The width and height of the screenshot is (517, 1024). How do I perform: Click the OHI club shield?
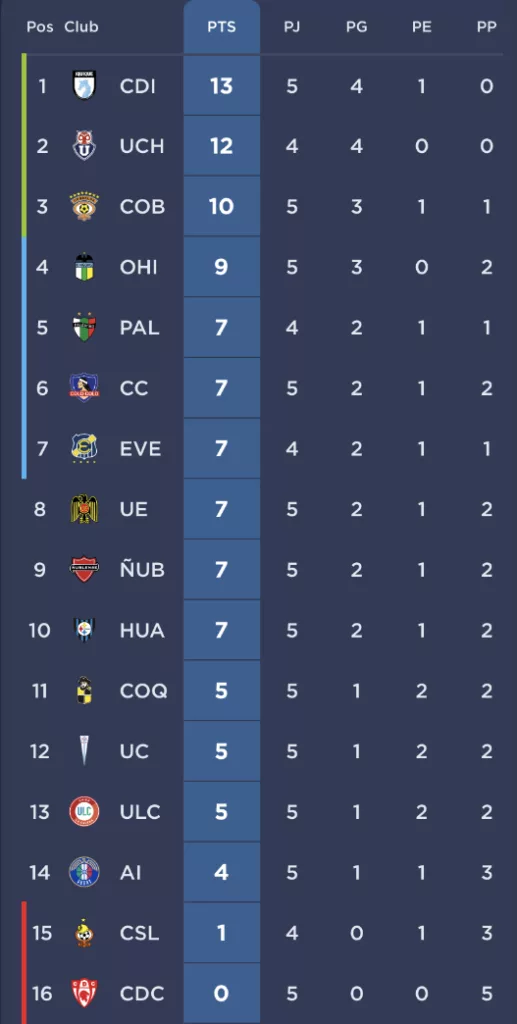coord(84,267)
